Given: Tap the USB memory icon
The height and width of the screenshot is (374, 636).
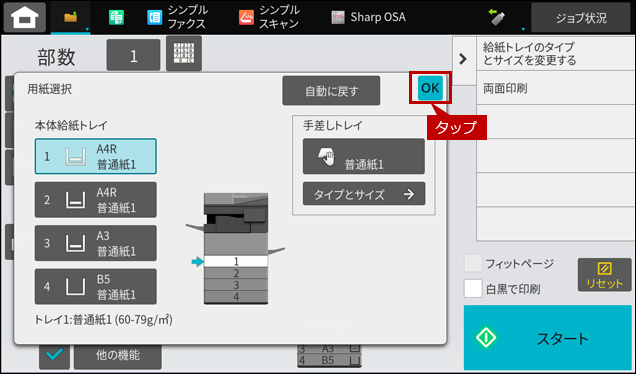Looking at the screenshot, I should tap(497, 17).
